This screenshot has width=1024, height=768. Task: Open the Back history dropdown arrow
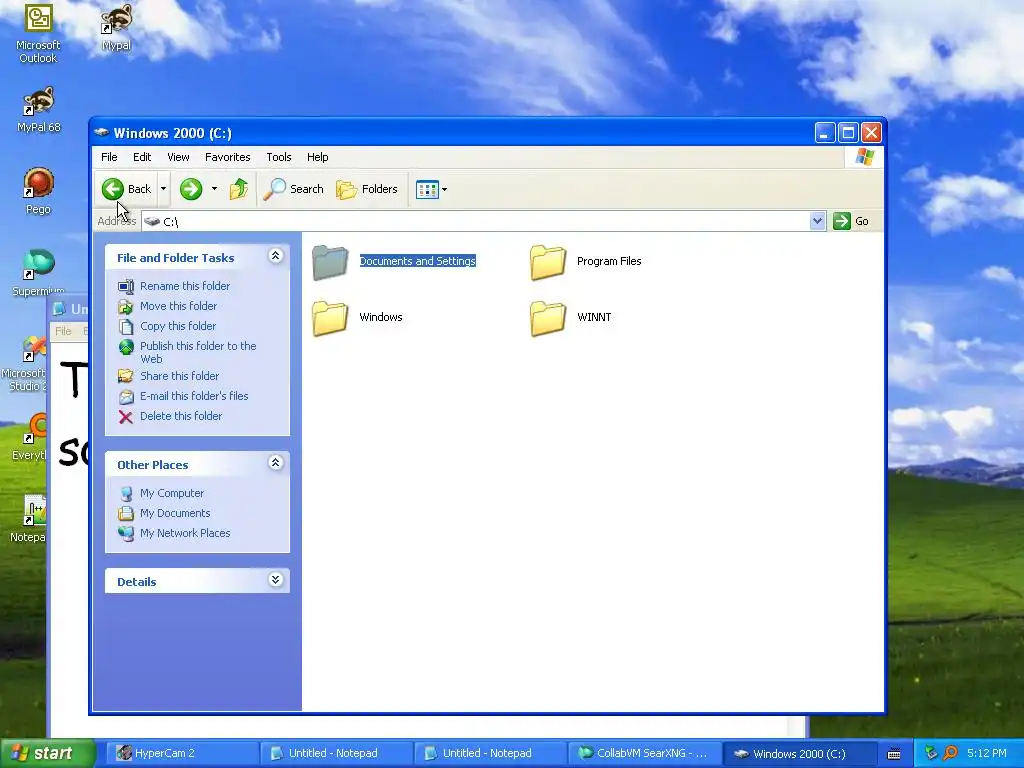click(x=163, y=189)
